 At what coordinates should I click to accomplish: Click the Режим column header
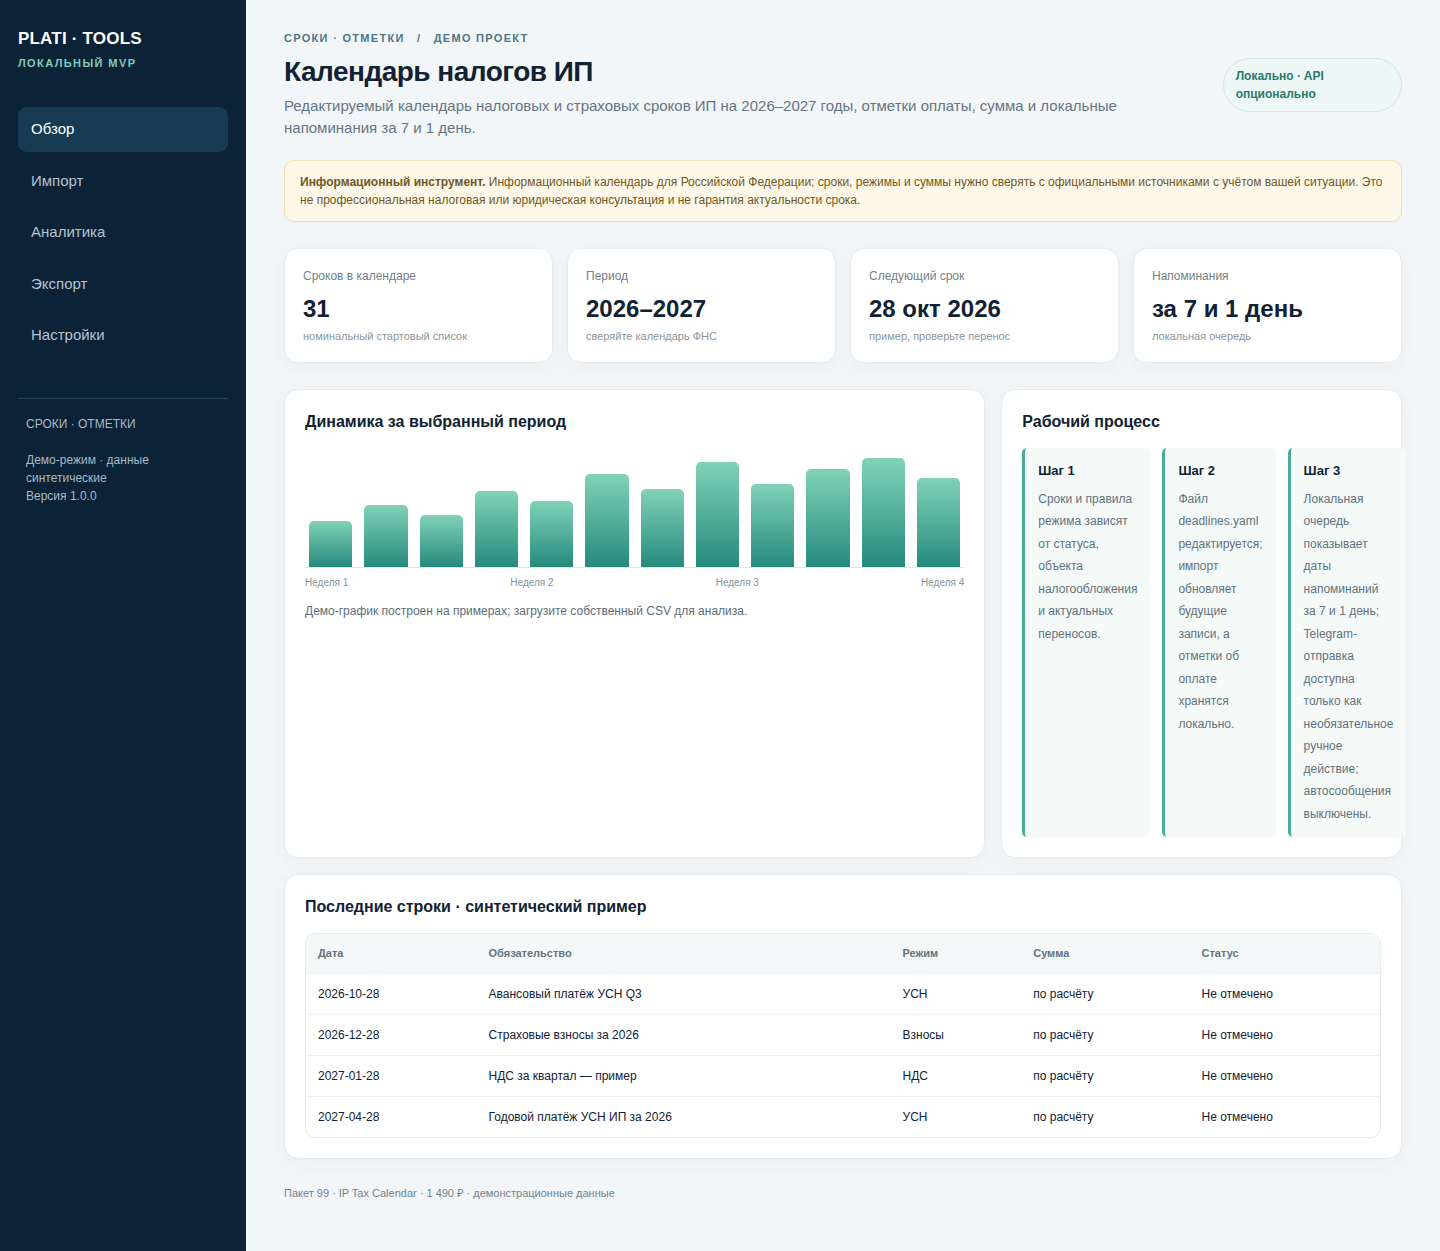pos(920,953)
